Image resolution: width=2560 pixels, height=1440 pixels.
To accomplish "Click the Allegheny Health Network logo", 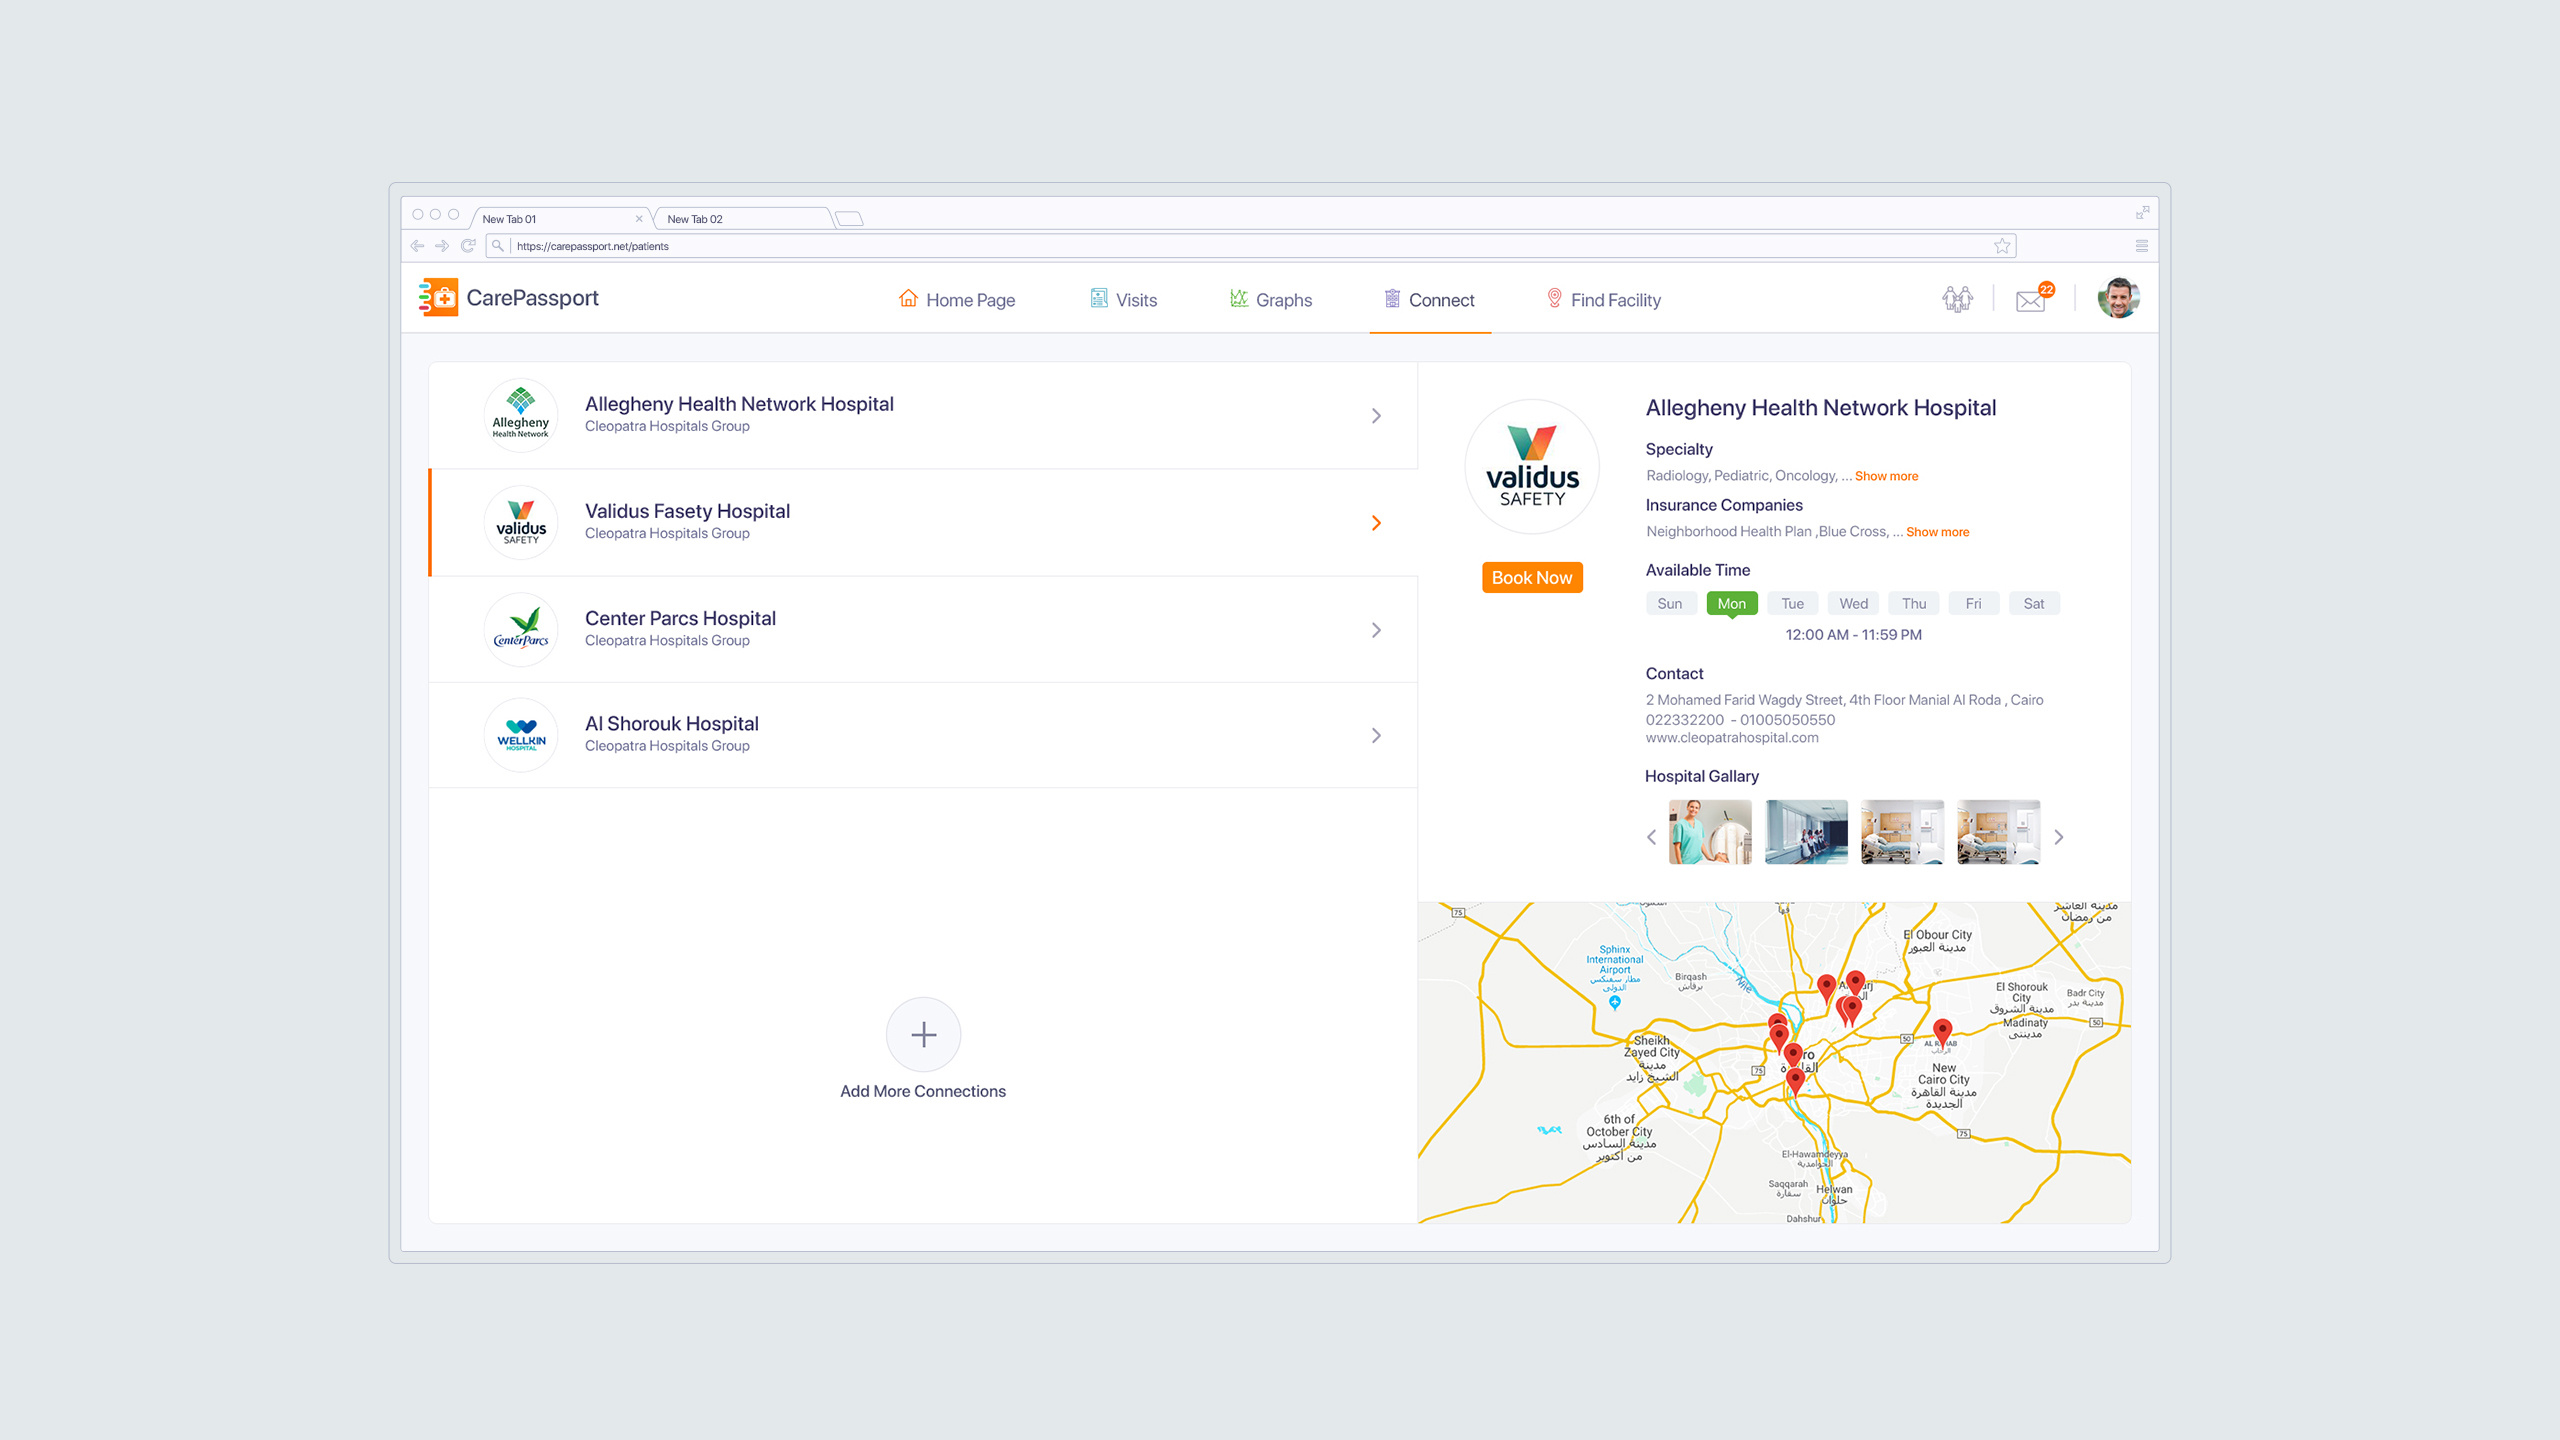I will (x=520, y=415).
